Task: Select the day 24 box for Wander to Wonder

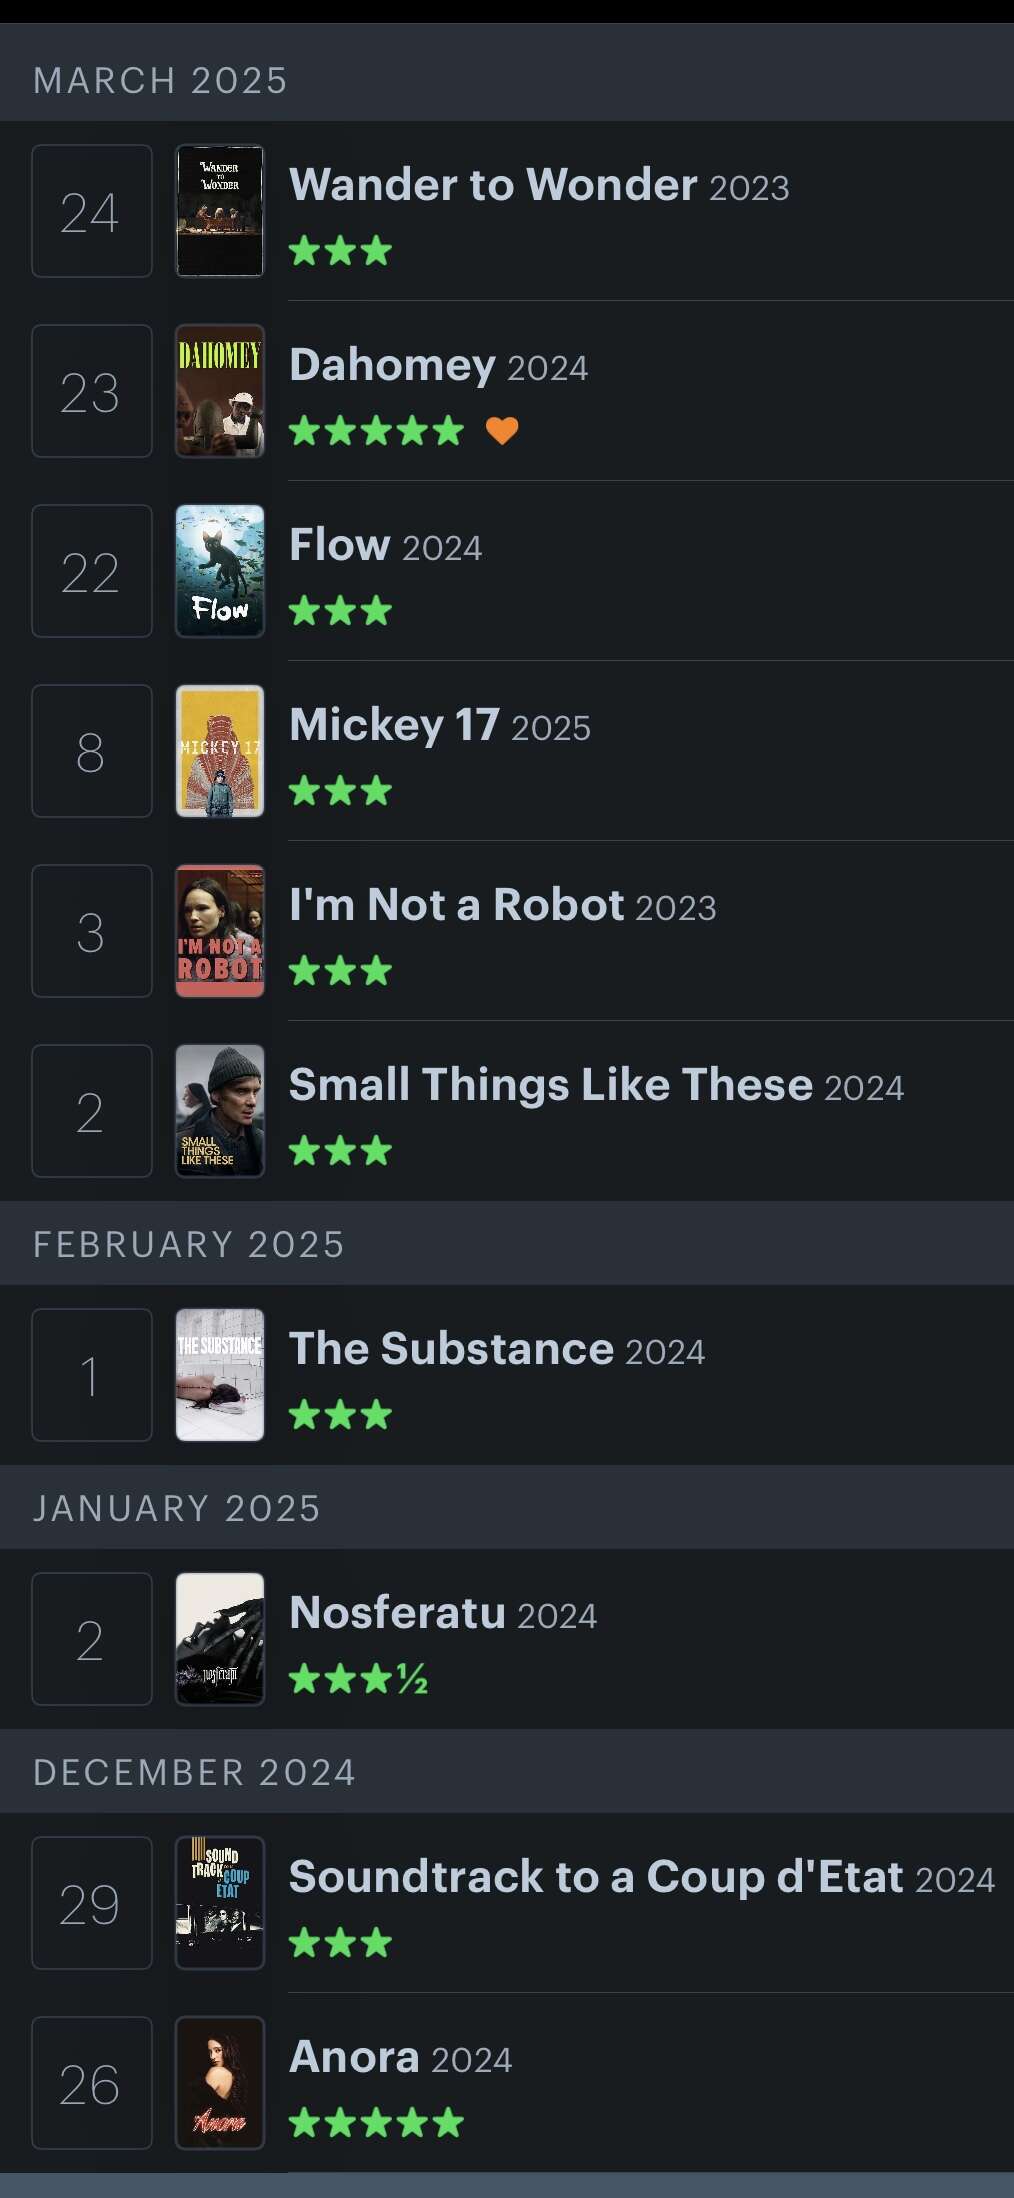Action: click(92, 211)
